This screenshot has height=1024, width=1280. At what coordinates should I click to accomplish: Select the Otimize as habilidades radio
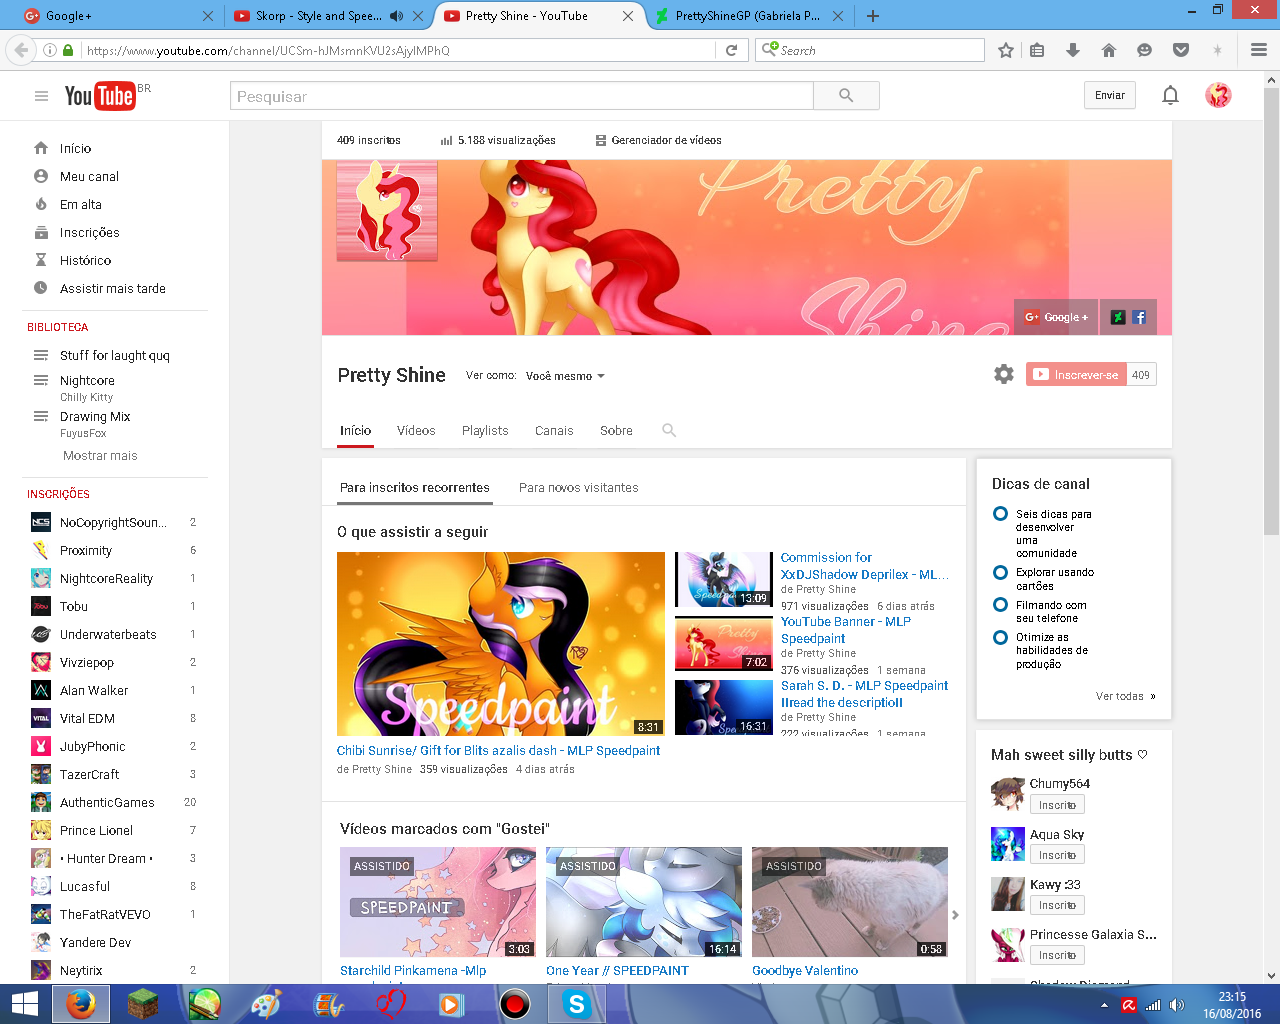(x=1000, y=637)
